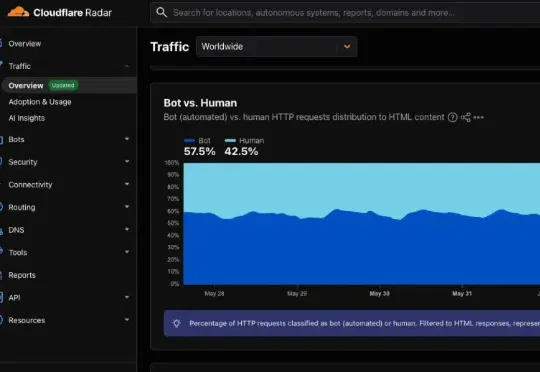Image resolution: width=540 pixels, height=372 pixels.
Task: Click the chart description subtitle text
Action: [x=304, y=117]
